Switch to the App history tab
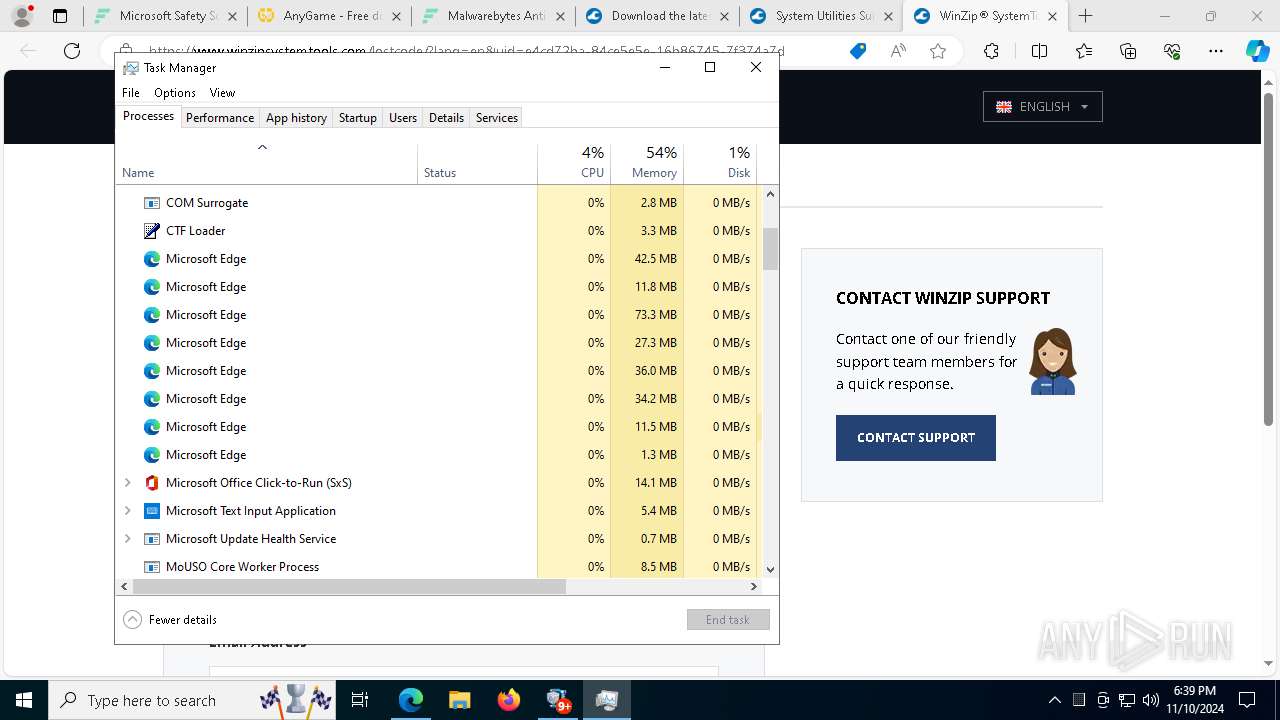 (x=296, y=117)
